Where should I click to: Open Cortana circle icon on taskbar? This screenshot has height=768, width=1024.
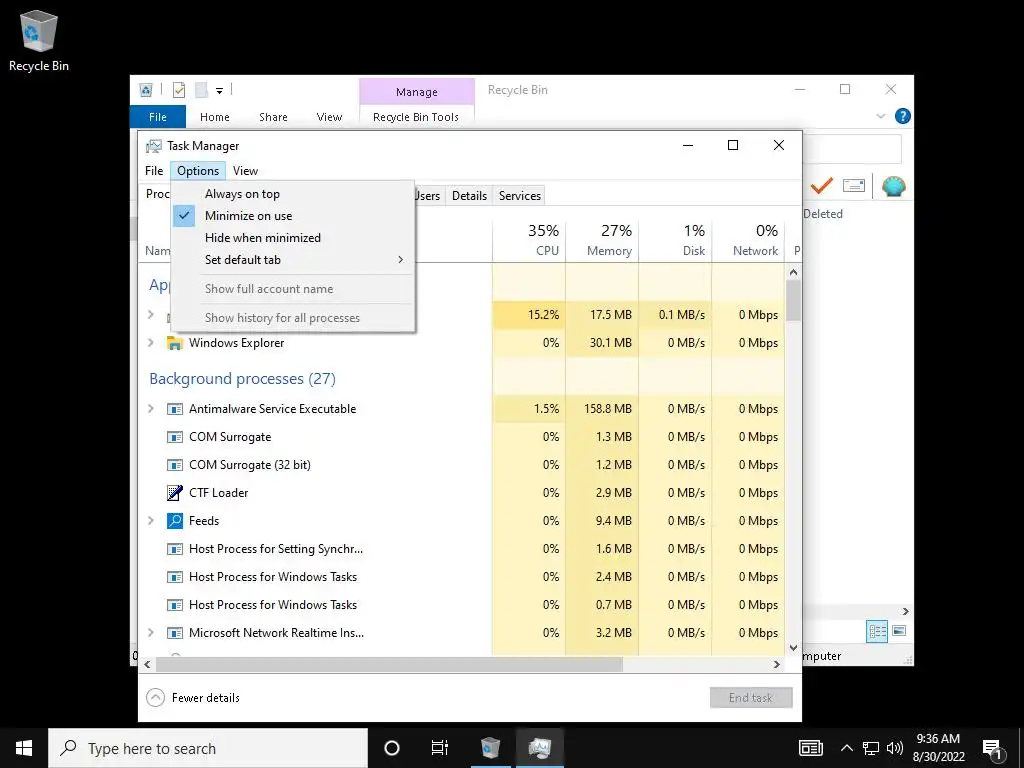point(391,748)
